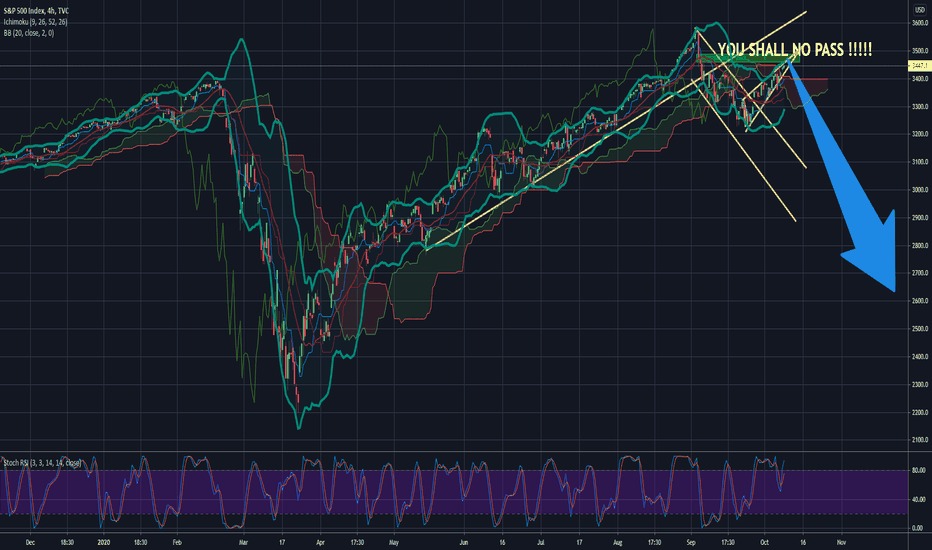Screen dimensions: 932x550
Task: Click the current price tag 3447.1
Action: [x=920, y=66]
